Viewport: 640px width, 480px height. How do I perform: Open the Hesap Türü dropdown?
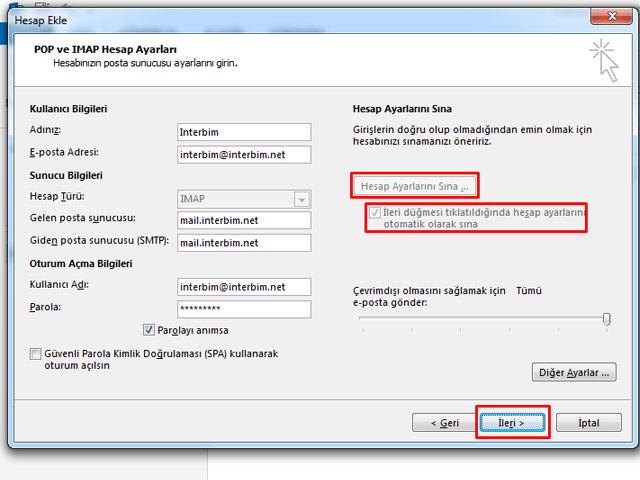click(x=244, y=198)
